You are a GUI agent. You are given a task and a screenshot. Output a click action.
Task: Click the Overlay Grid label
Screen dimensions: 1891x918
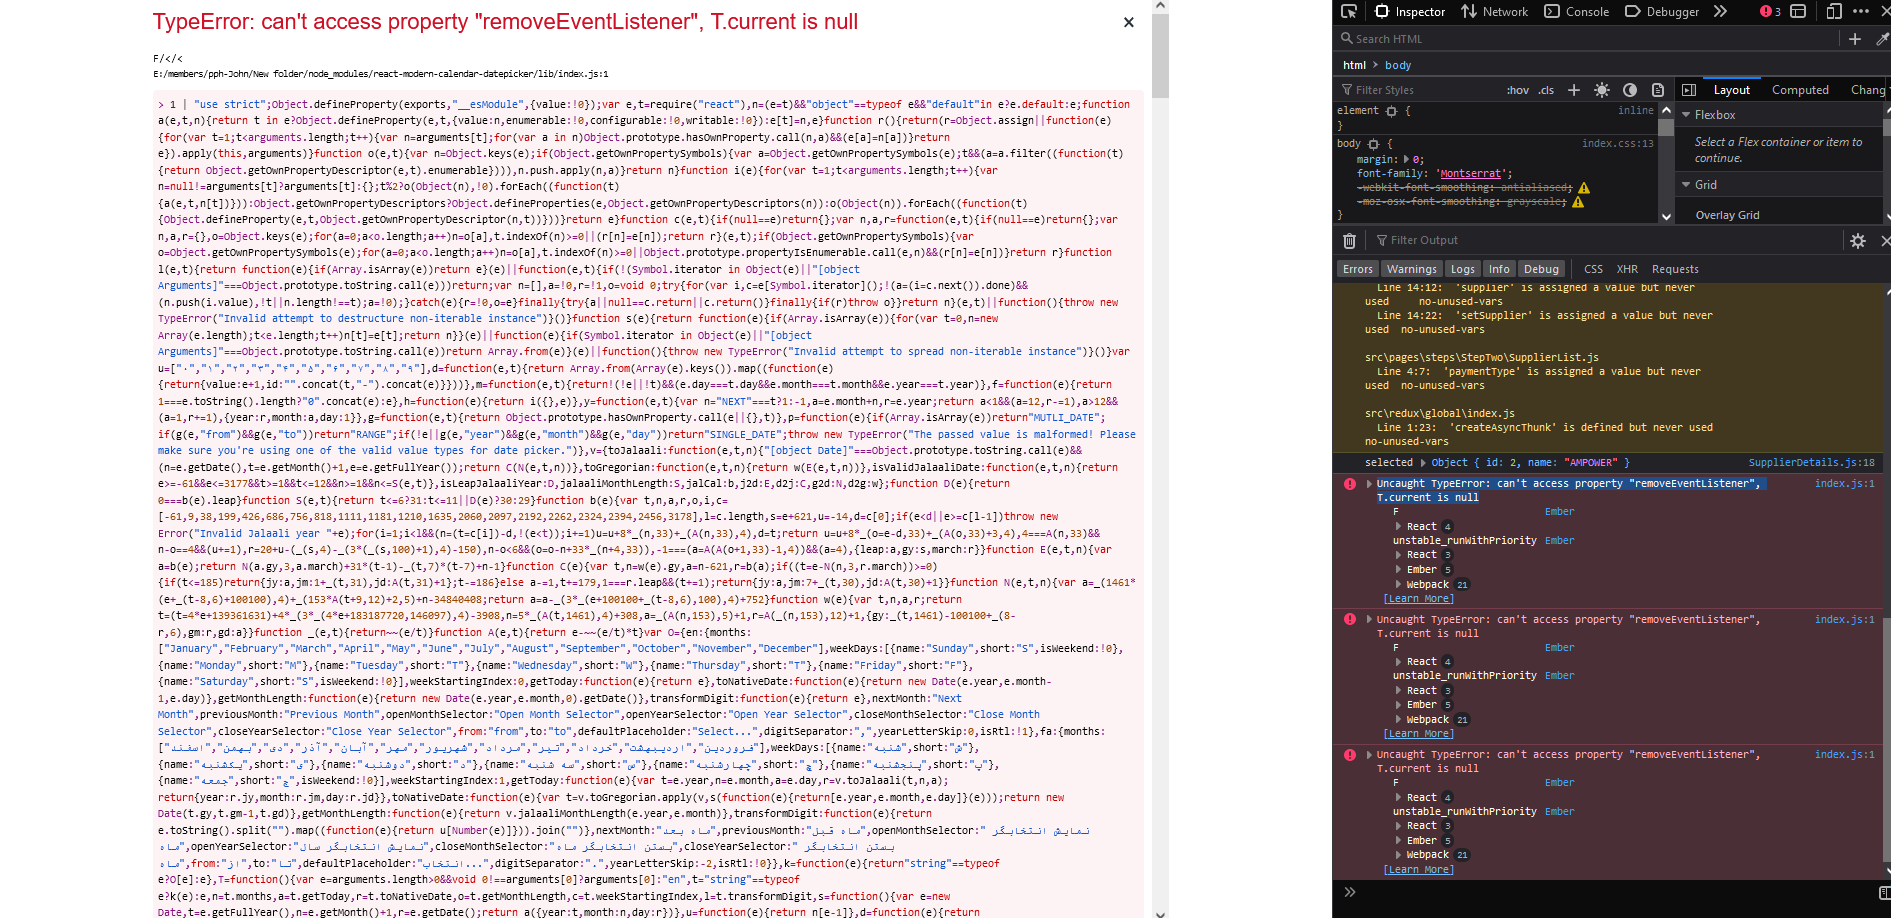point(1727,215)
